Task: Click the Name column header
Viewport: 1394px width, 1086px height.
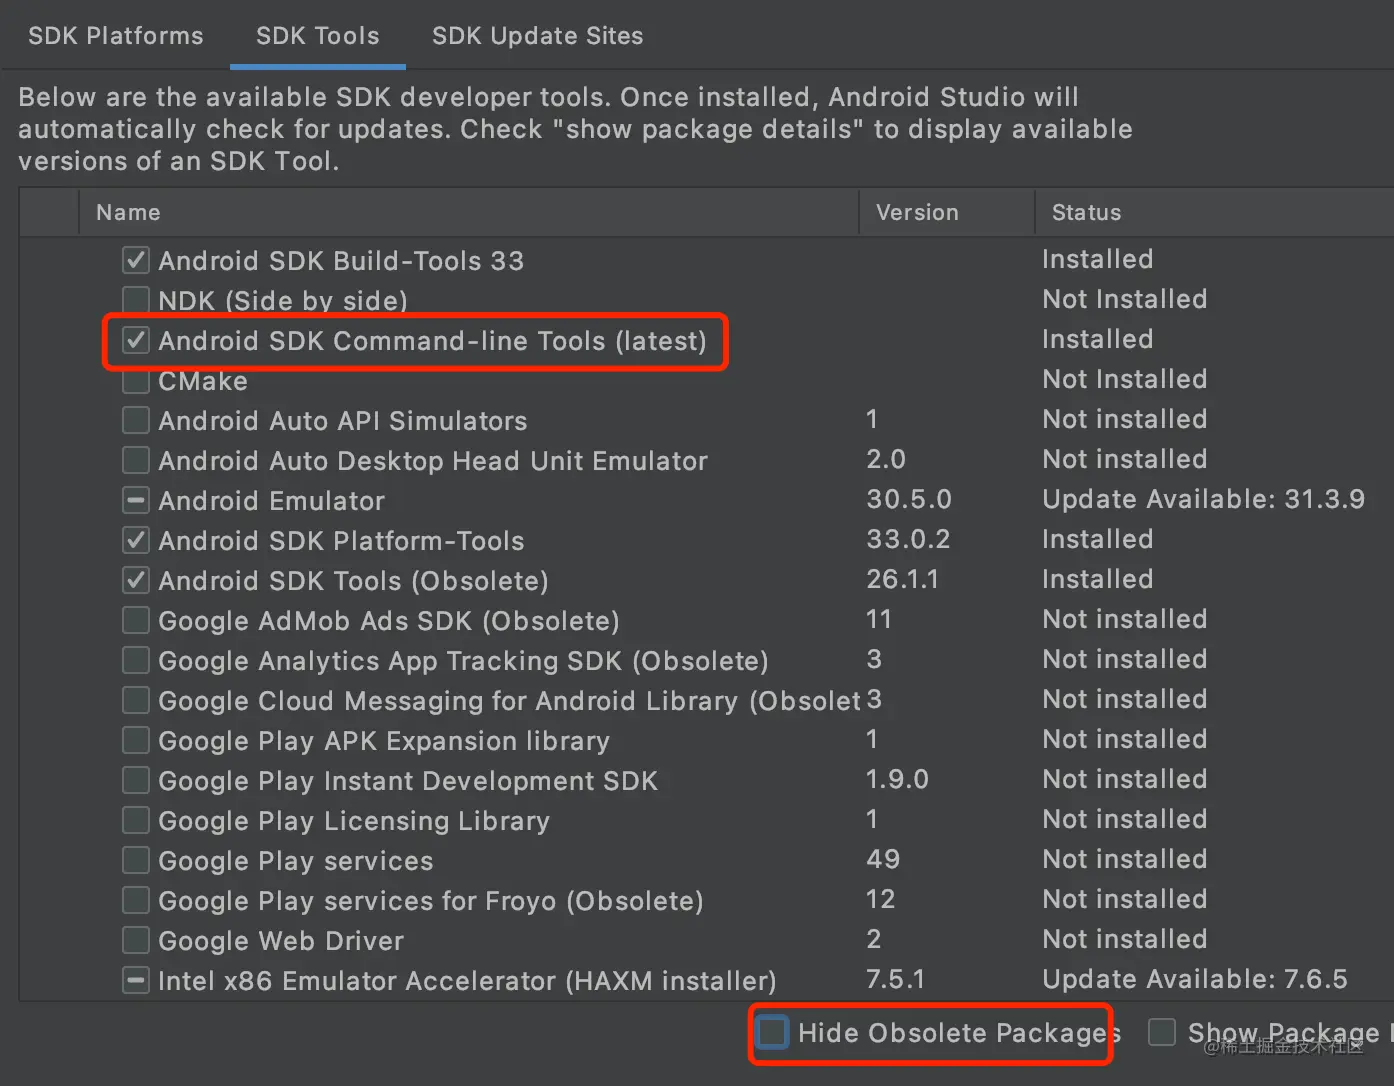Action: [x=128, y=212]
